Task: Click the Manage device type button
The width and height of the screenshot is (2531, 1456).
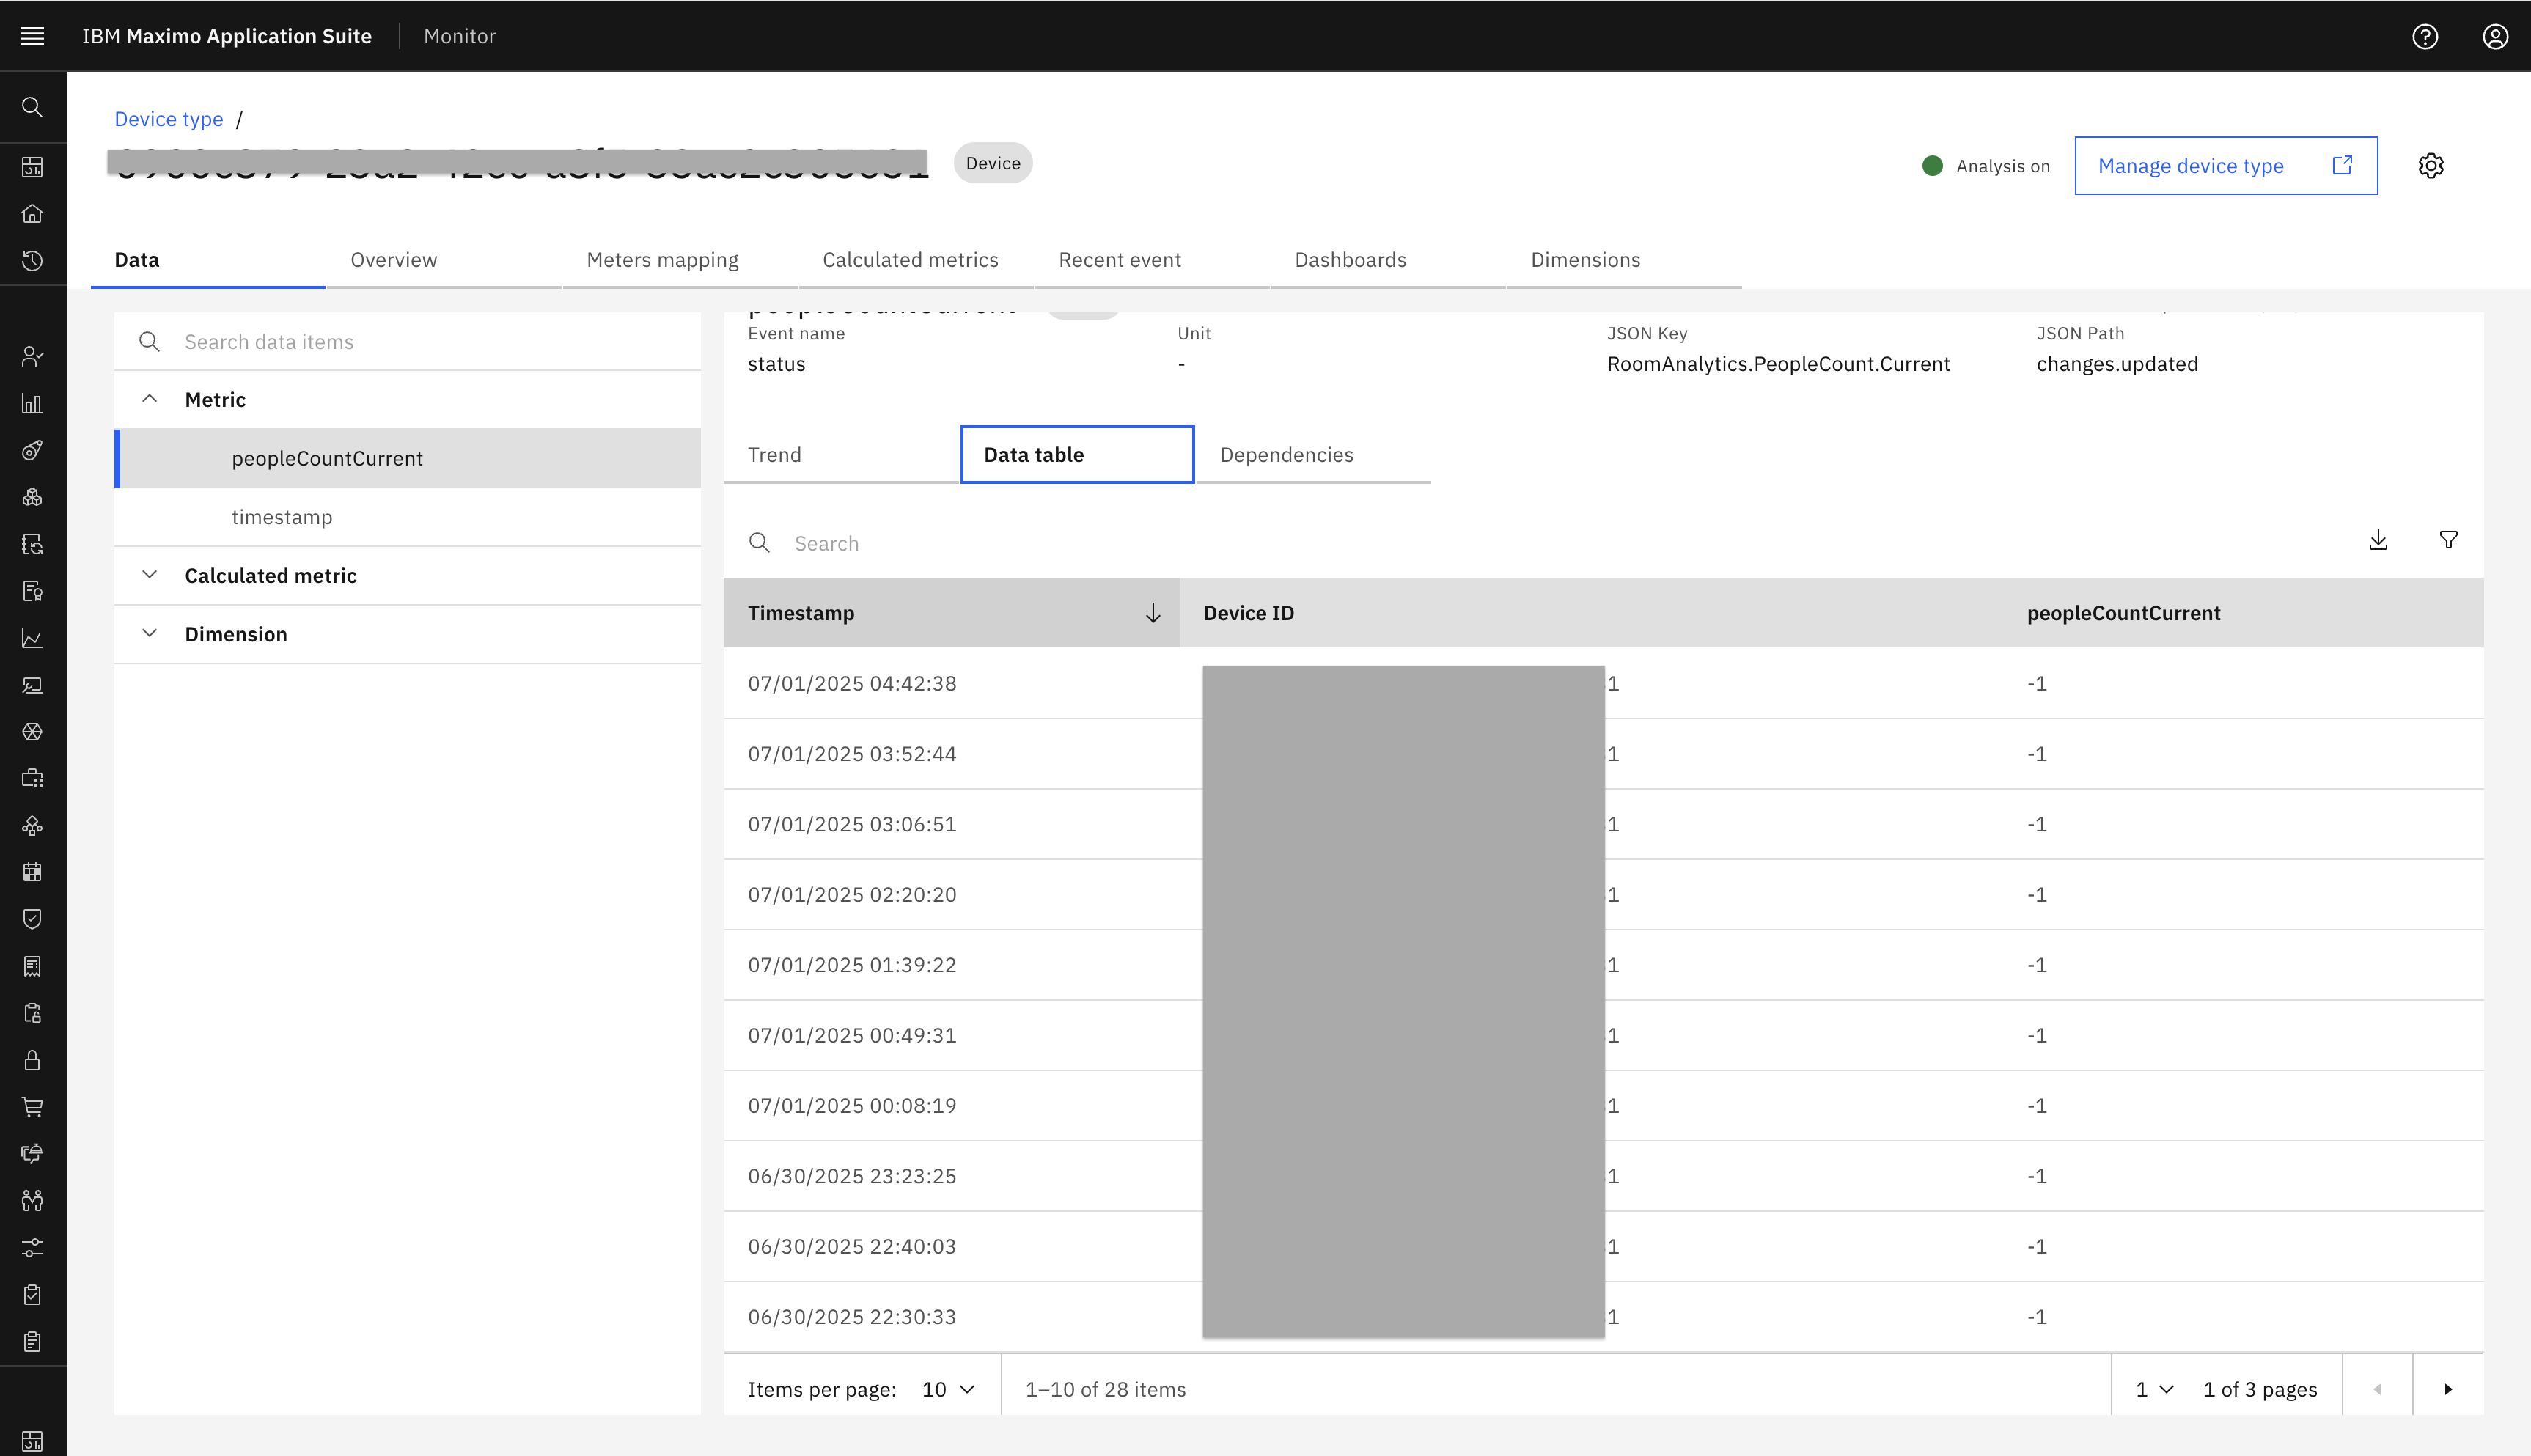Action: click(x=2226, y=166)
